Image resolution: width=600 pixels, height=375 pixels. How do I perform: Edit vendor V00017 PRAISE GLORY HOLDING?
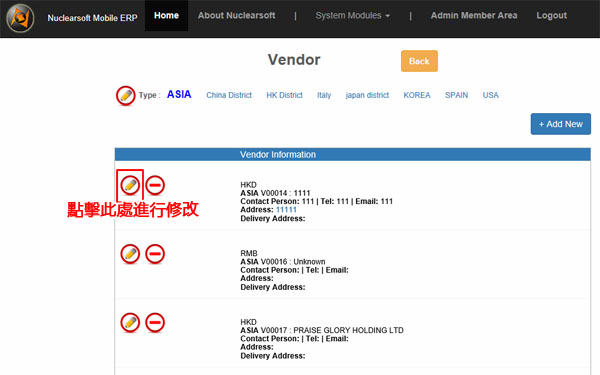click(130, 323)
